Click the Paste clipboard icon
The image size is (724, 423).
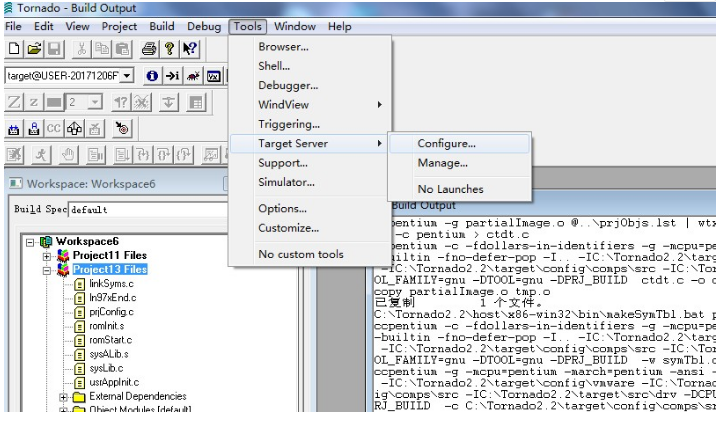122,48
